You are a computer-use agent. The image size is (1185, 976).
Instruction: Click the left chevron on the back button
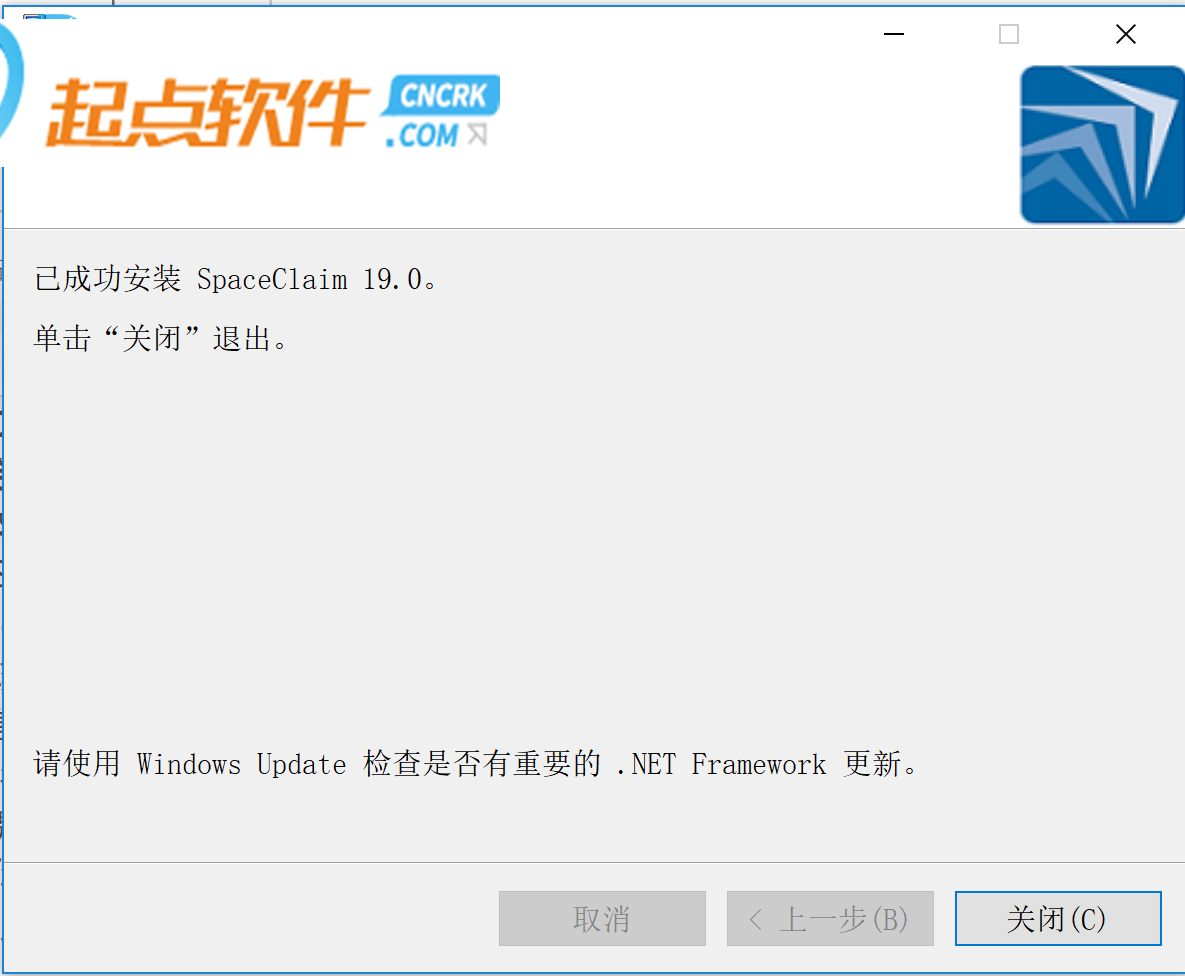[x=755, y=919]
